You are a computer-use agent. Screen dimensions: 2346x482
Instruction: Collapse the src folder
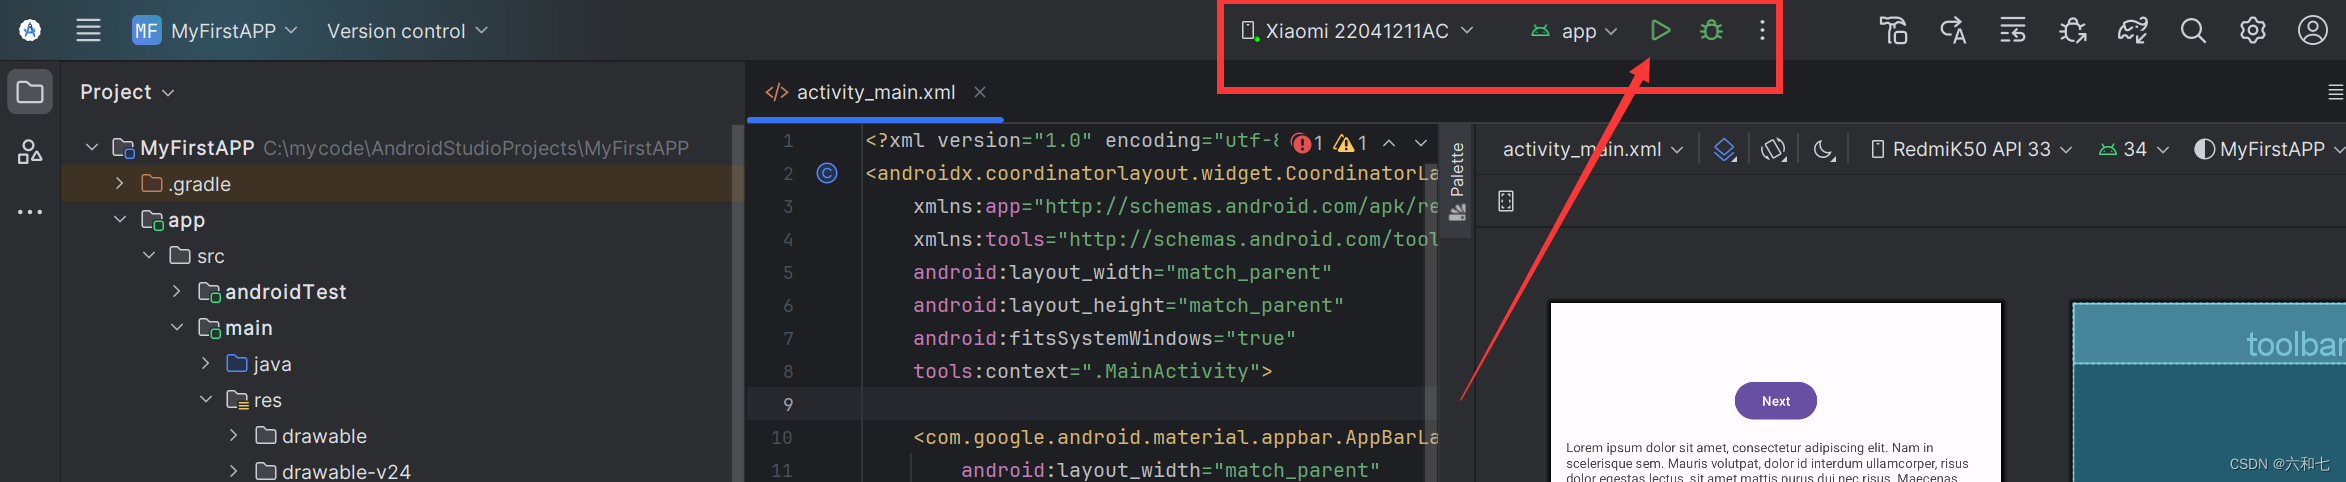point(149,256)
